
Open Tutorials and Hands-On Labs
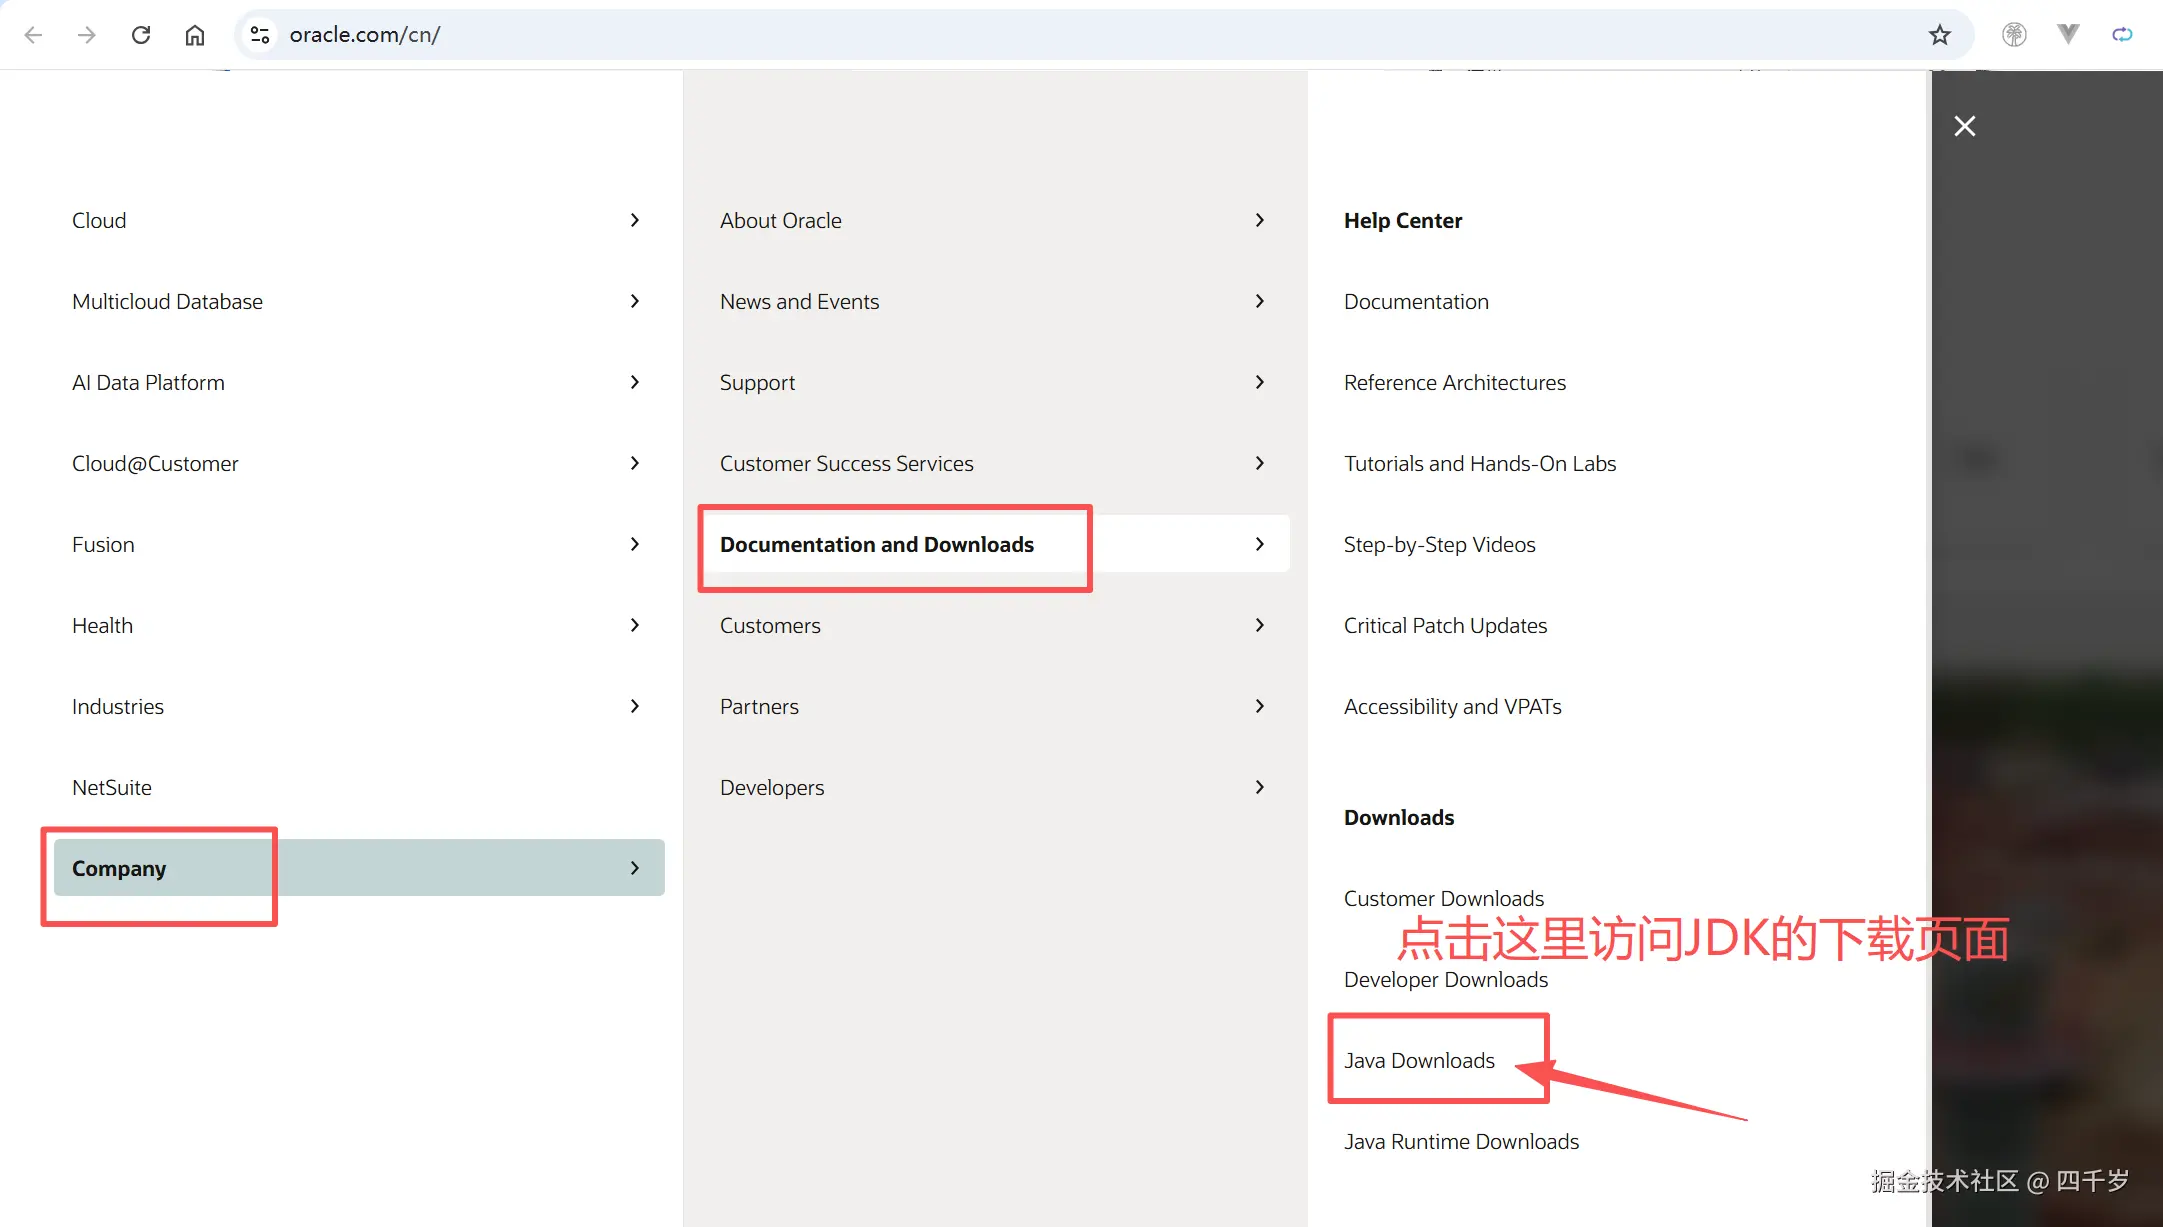pos(1480,463)
